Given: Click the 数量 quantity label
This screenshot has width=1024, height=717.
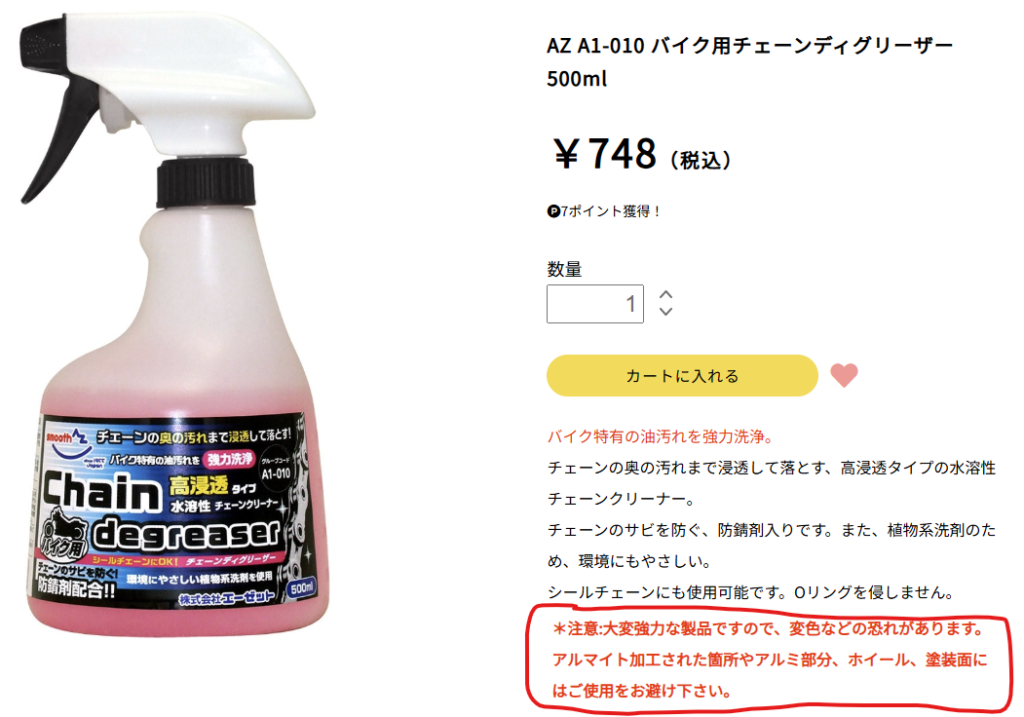Looking at the screenshot, I should click(564, 269).
